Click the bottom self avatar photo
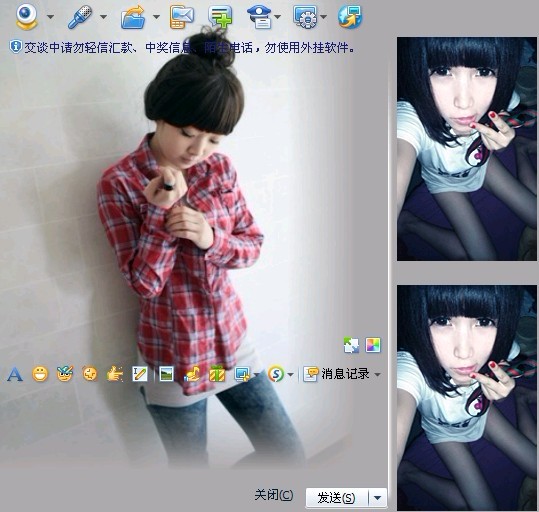 (x=467, y=397)
